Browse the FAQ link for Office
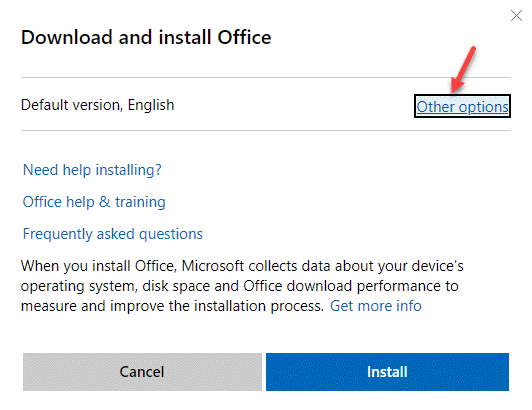This screenshot has width=532, height=410. coord(113,234)
